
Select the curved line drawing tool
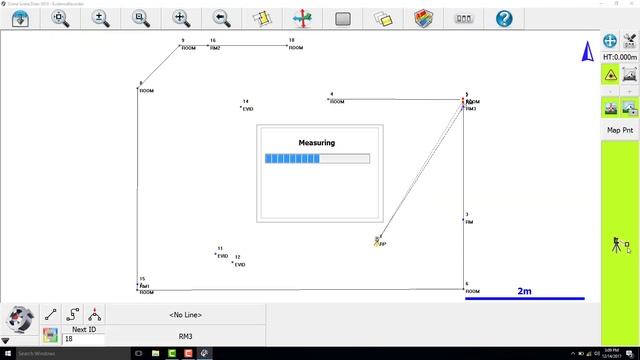(x=73, y=314)
